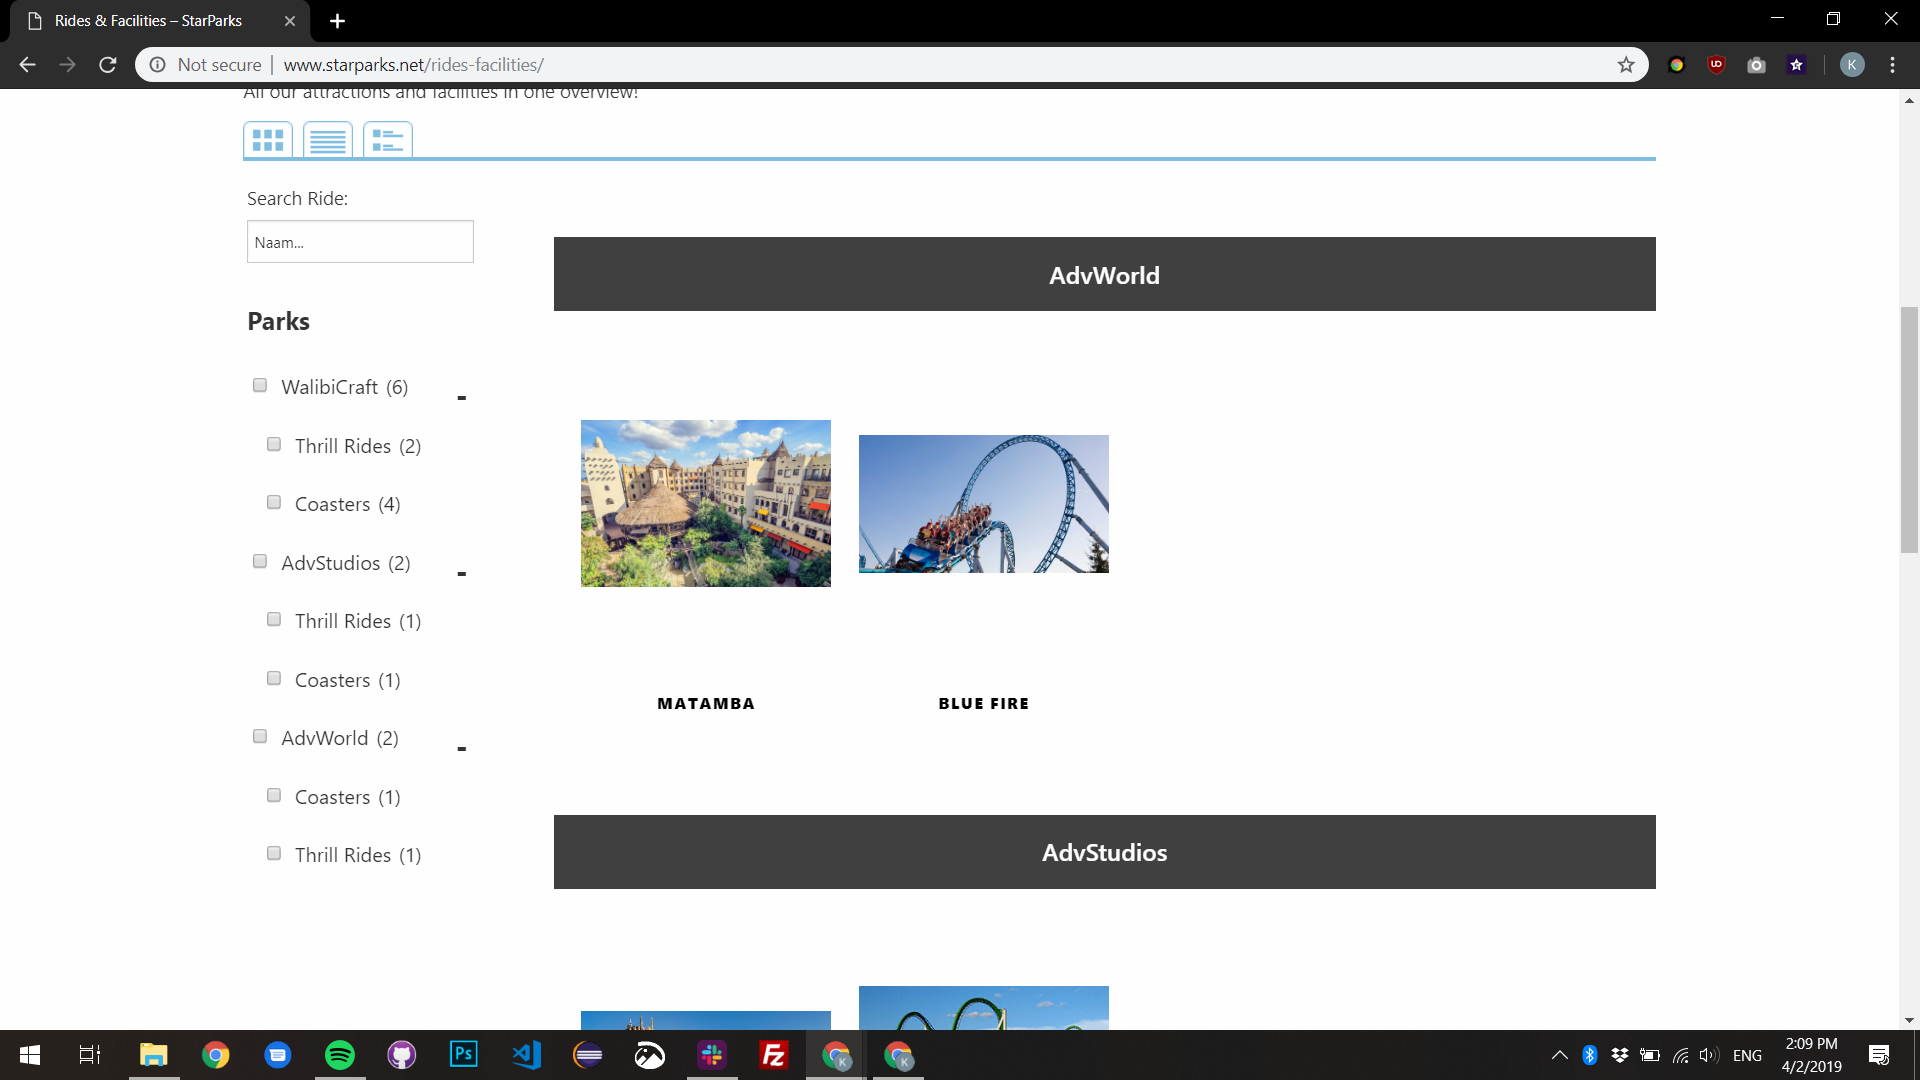Switch to the grid view layout
The width and height of the screenshot is (1920, 1080).
(x=268, y=140)
